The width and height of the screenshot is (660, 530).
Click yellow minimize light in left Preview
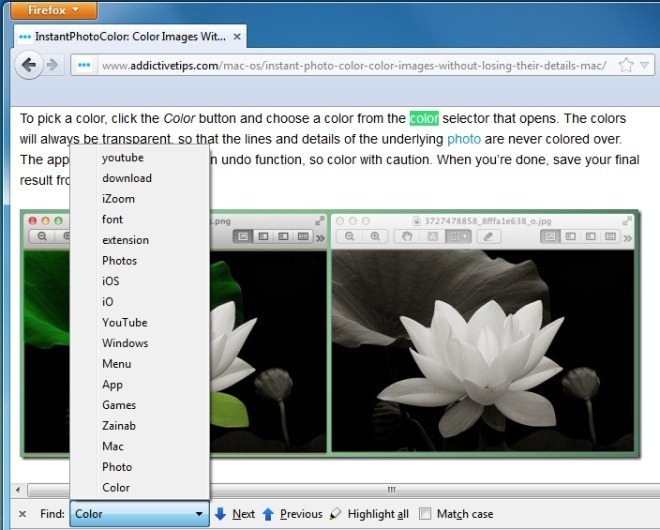pos(45,221)
